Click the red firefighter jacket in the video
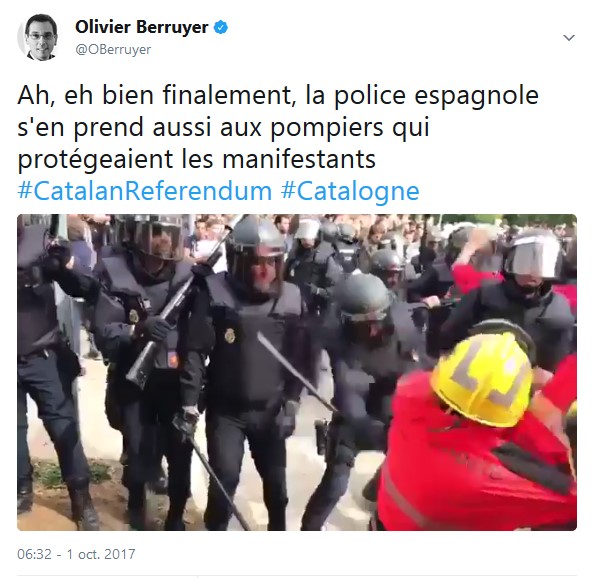Screen dimensions: 594x578 pyautogui.click(x=477, y=468)
